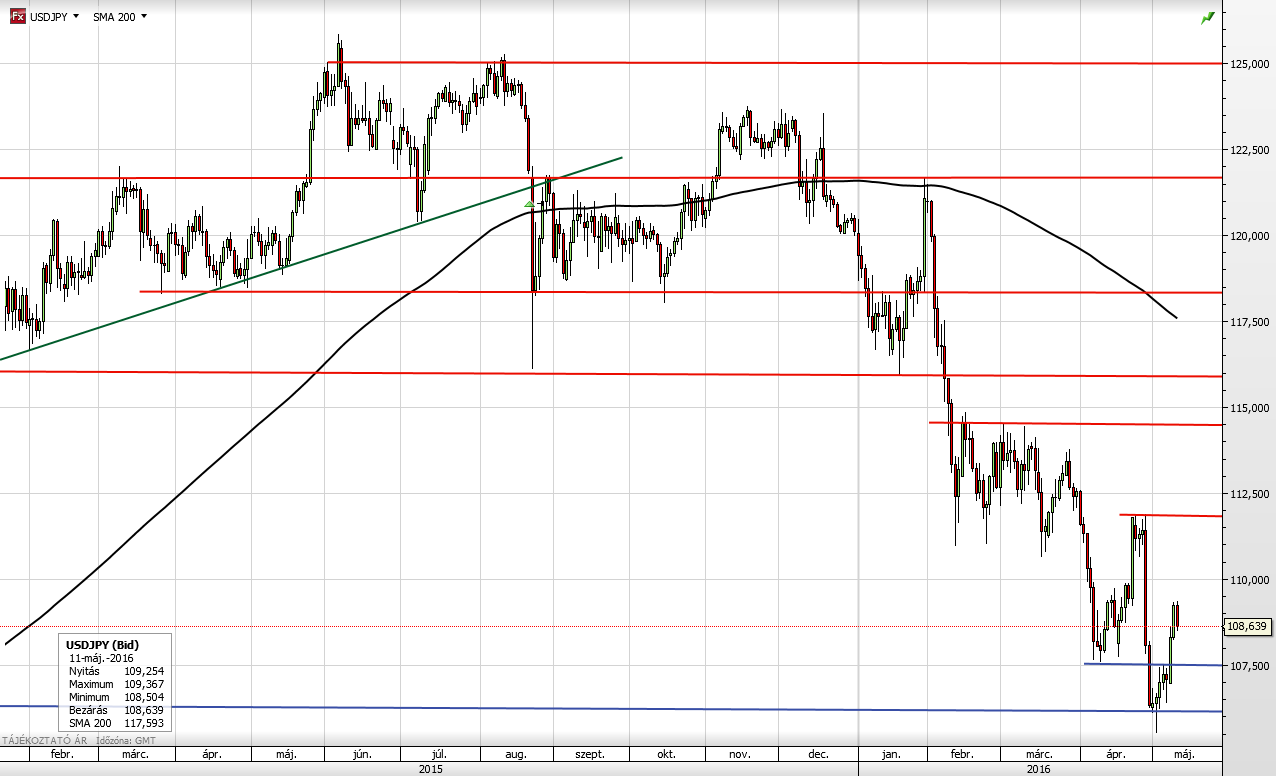Click the dec. month label on time axis
This screenshot has width=1276, height=776.
(x=818, y=755)
